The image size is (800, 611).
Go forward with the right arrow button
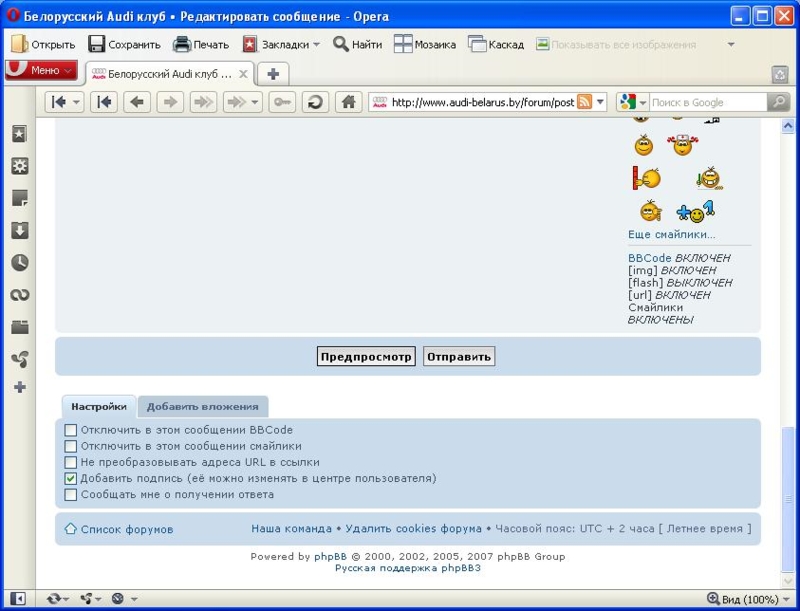(x=170, y=103)
